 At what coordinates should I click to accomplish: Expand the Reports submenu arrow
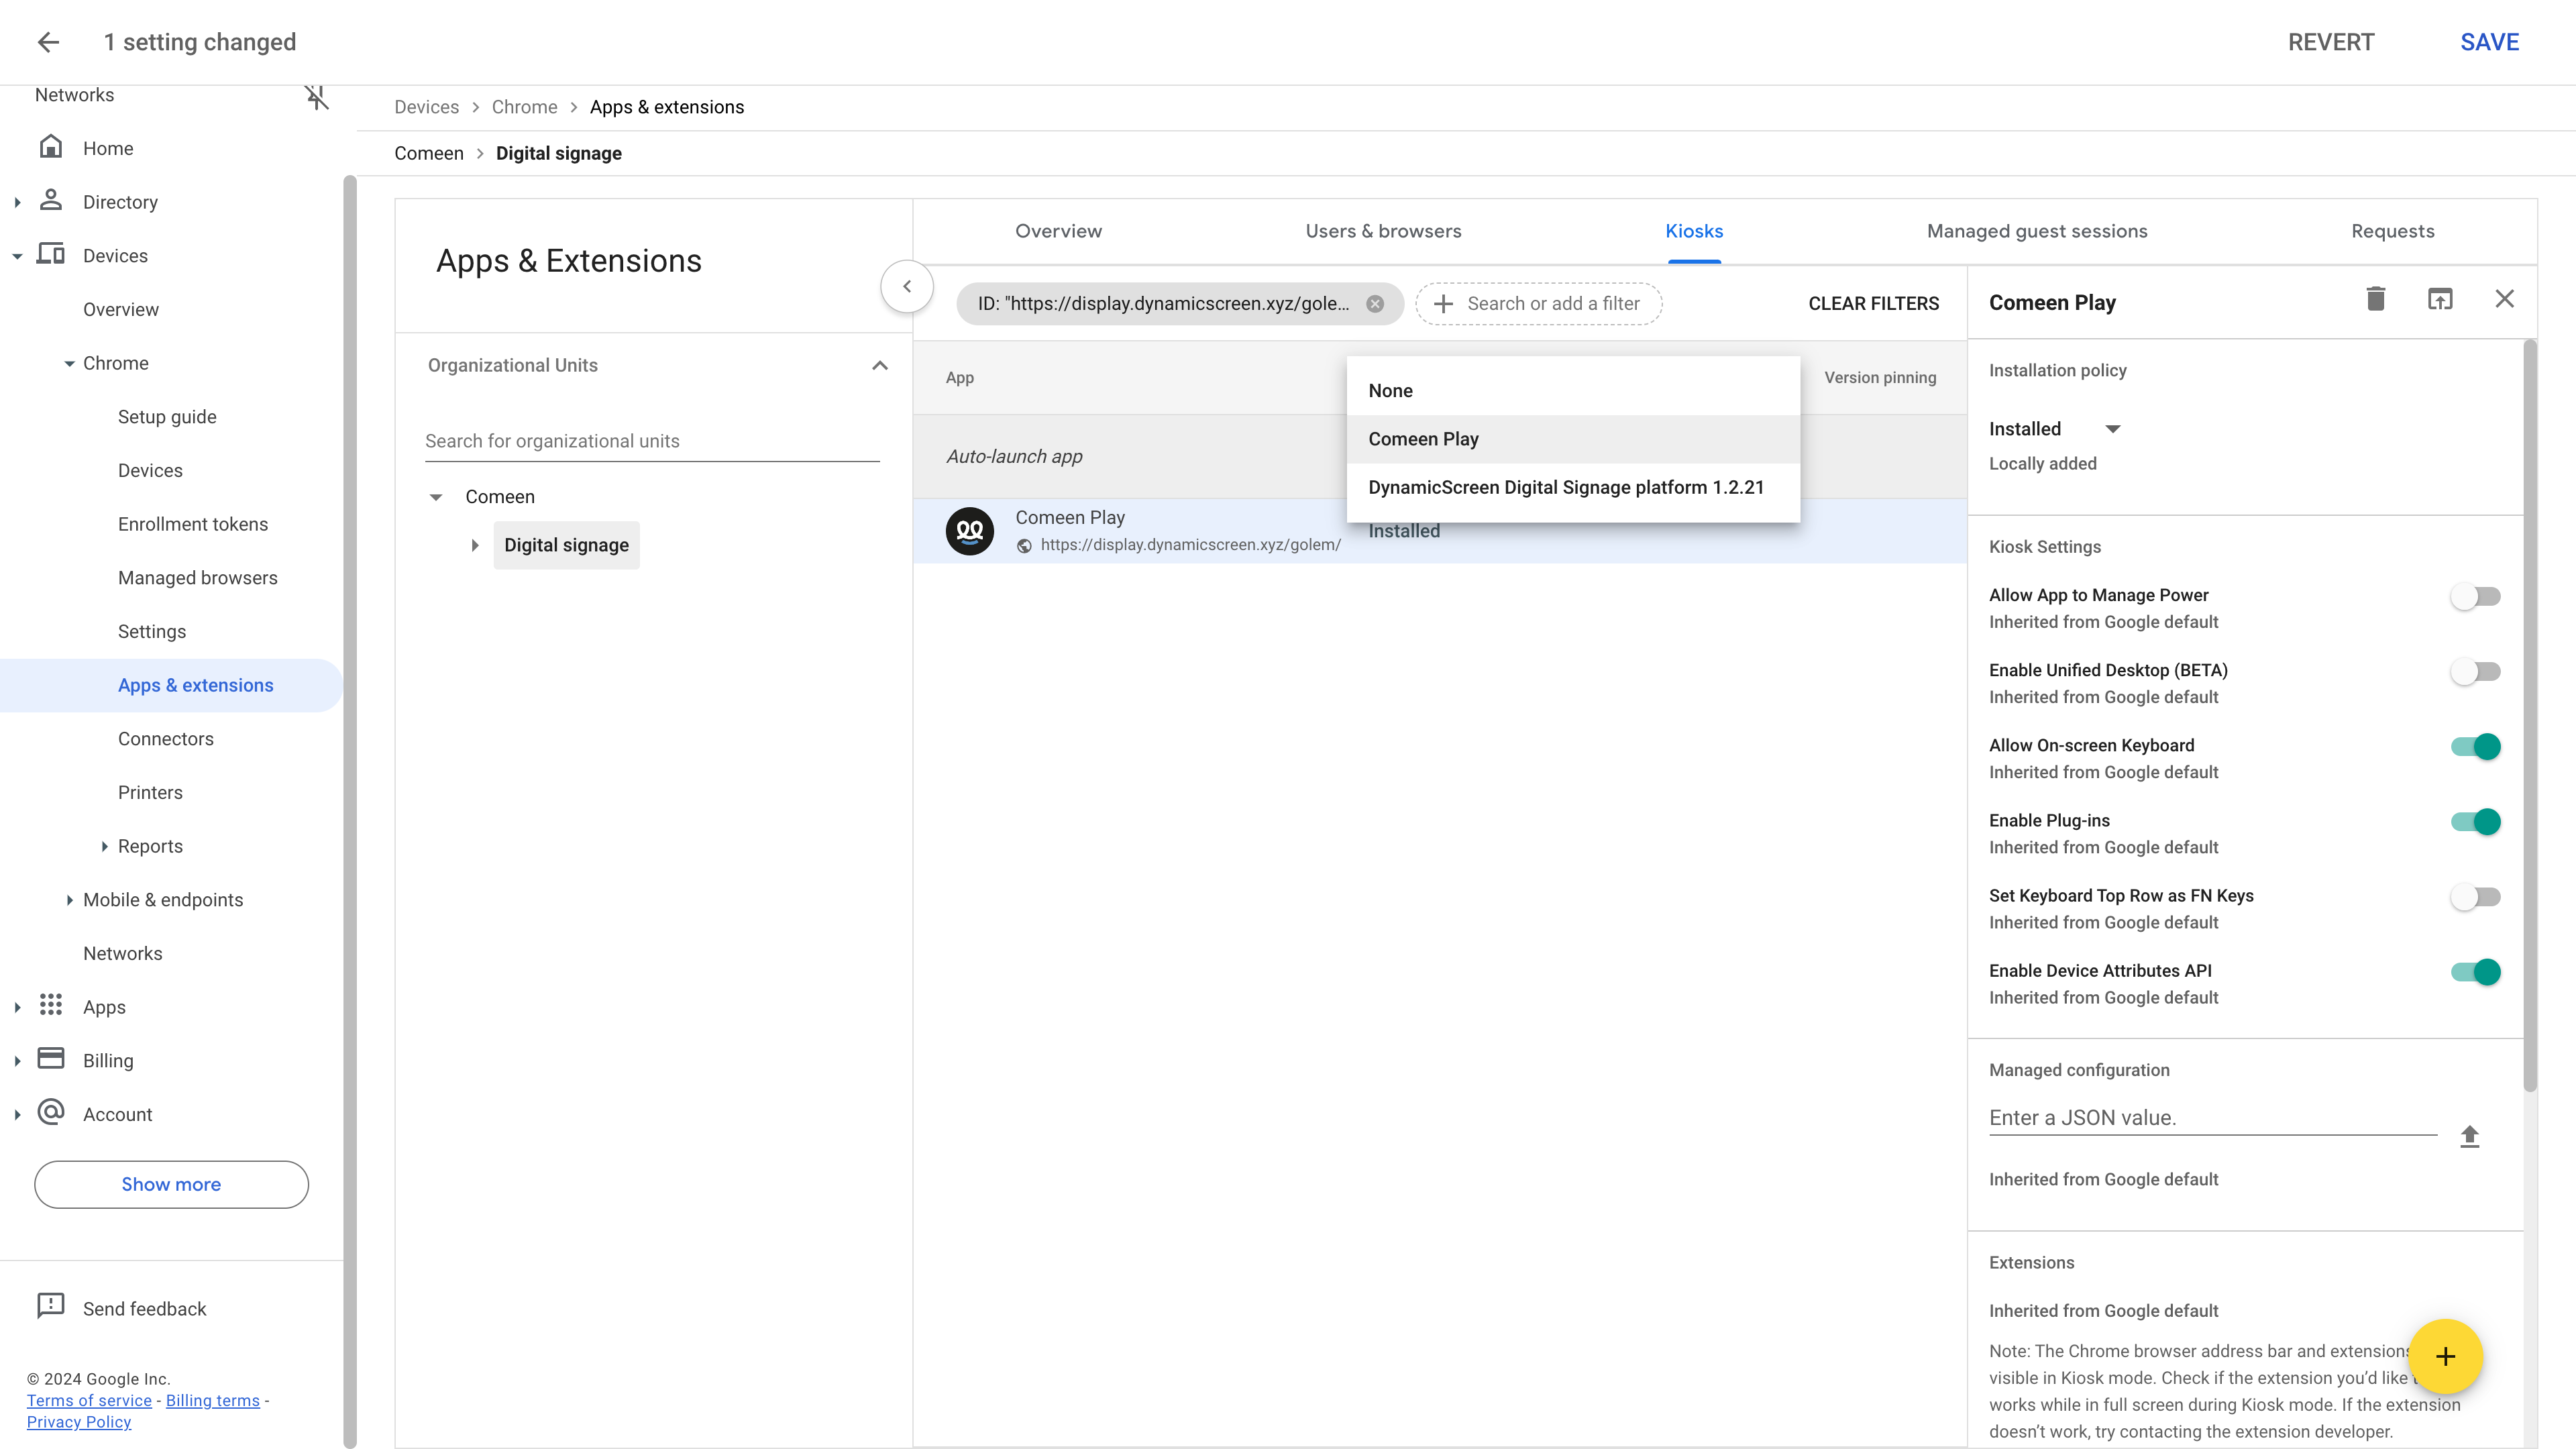(104, 847)
